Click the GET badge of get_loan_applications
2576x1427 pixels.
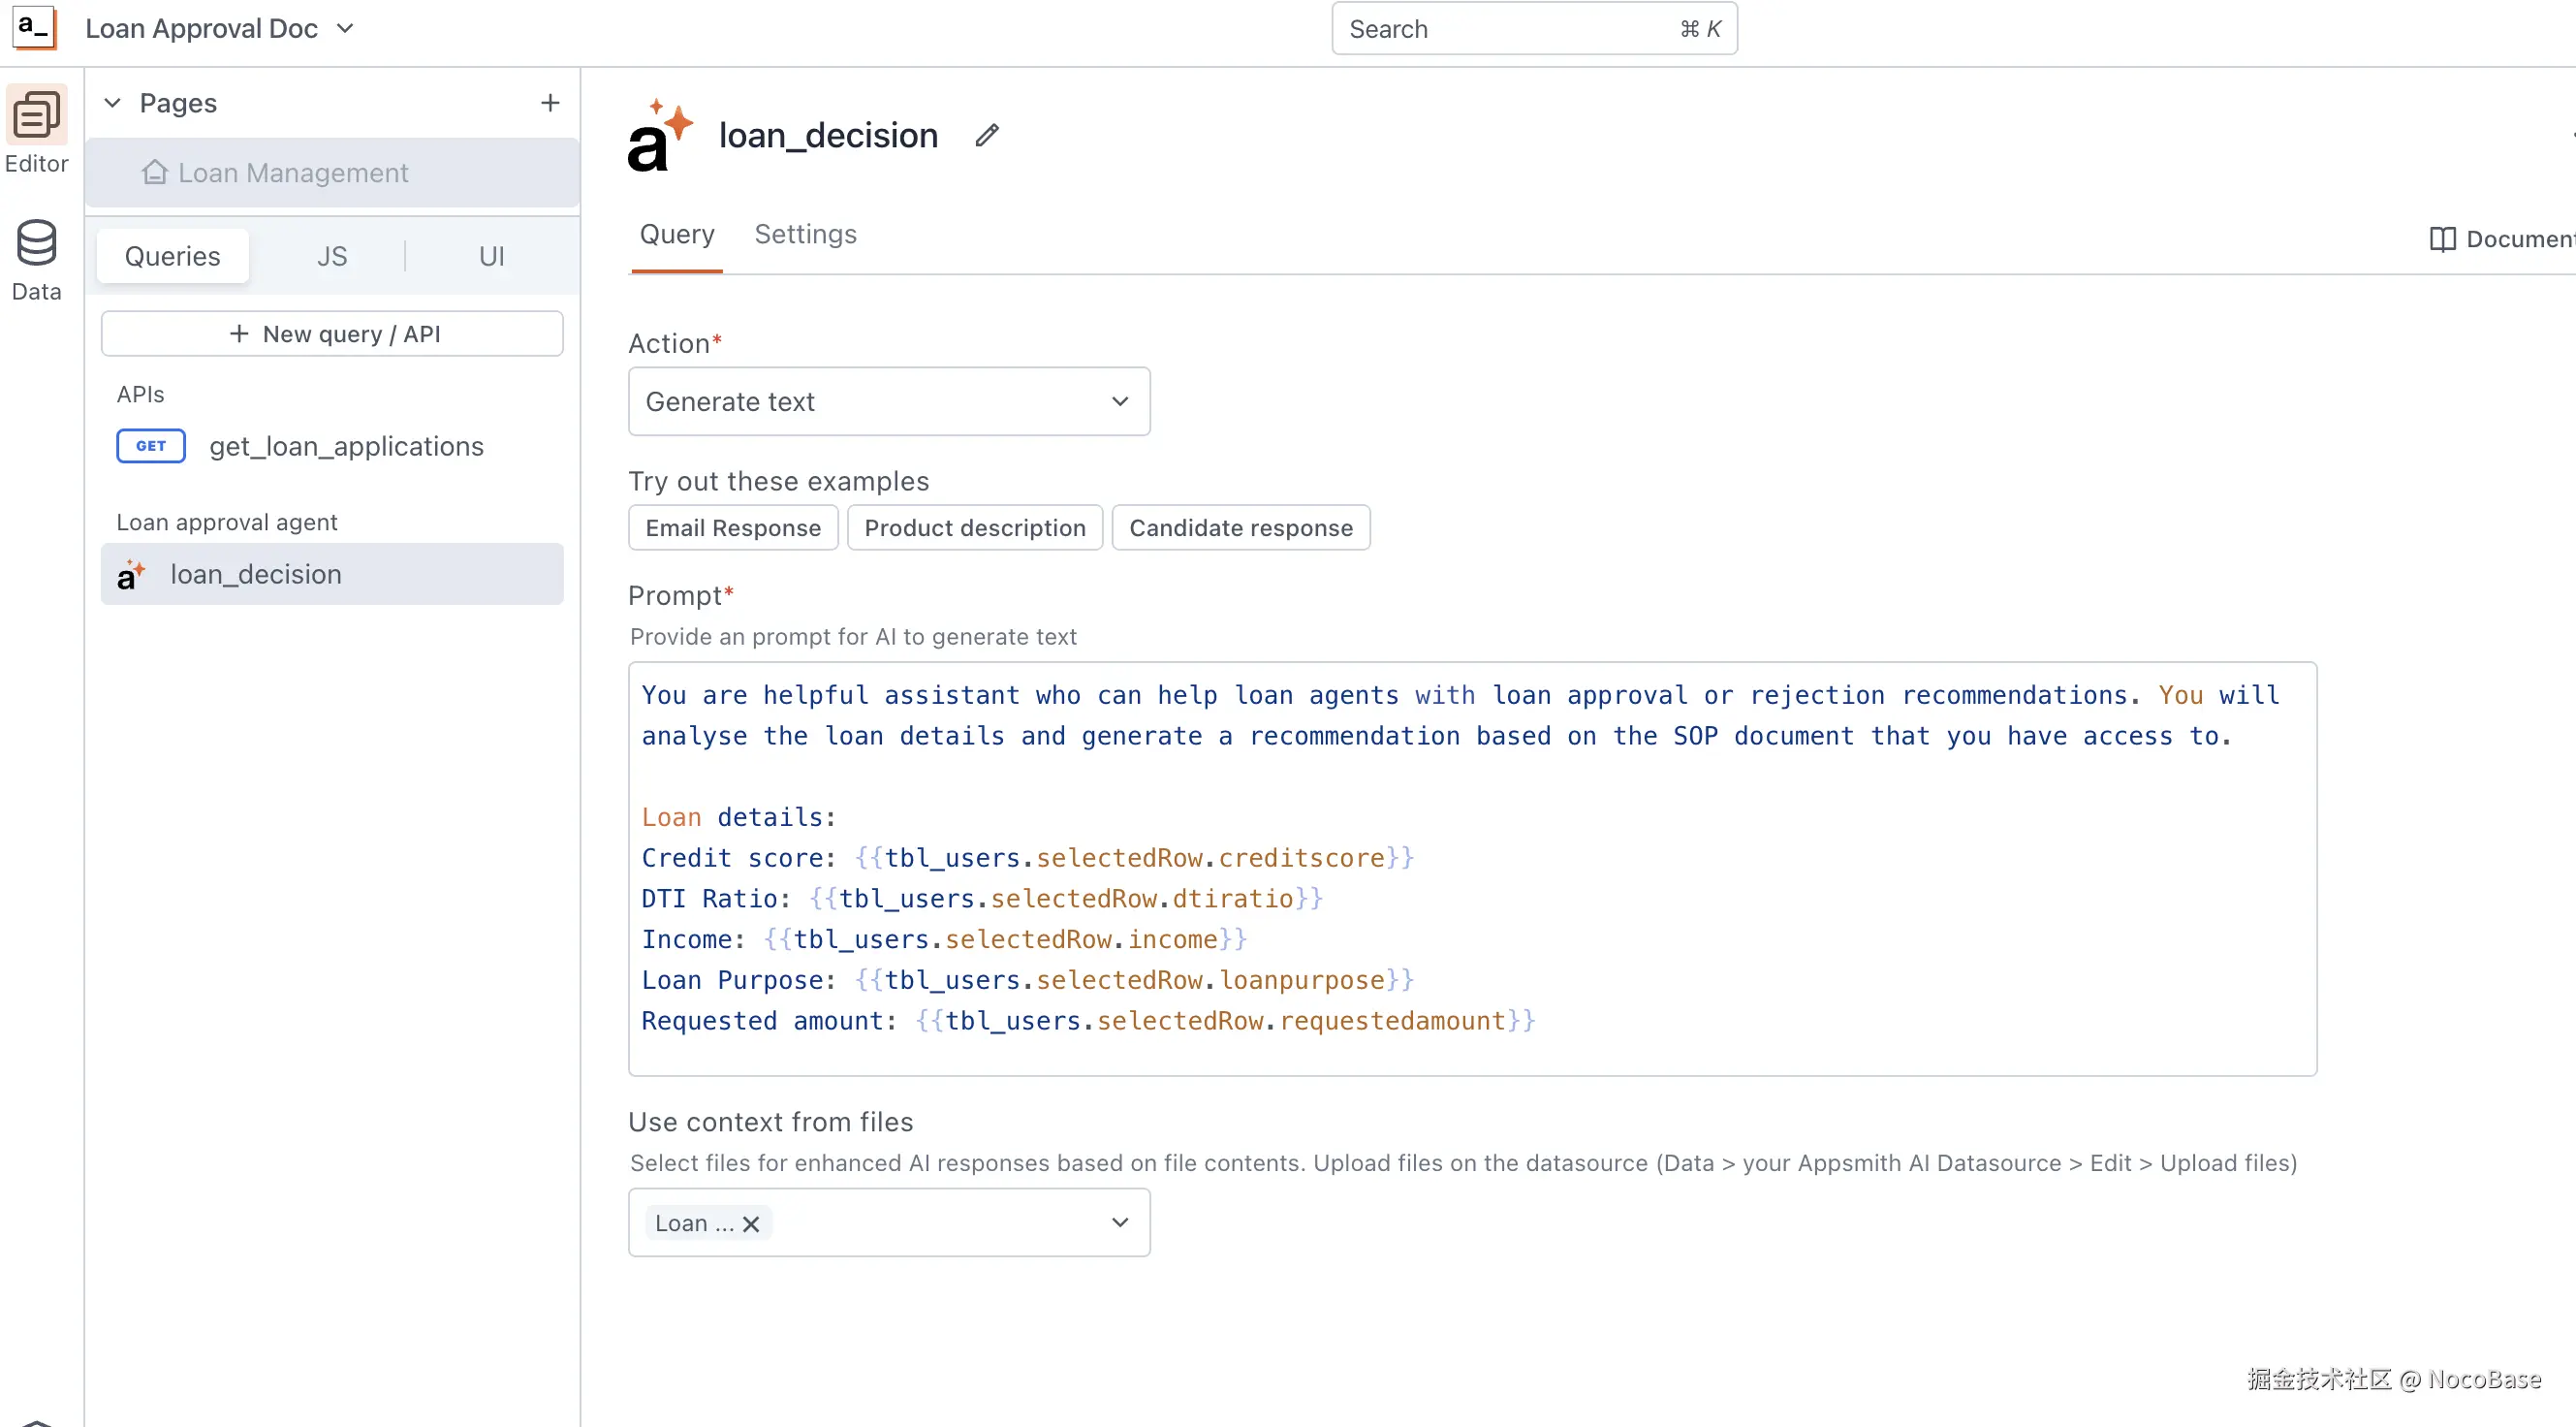point(151,446)
